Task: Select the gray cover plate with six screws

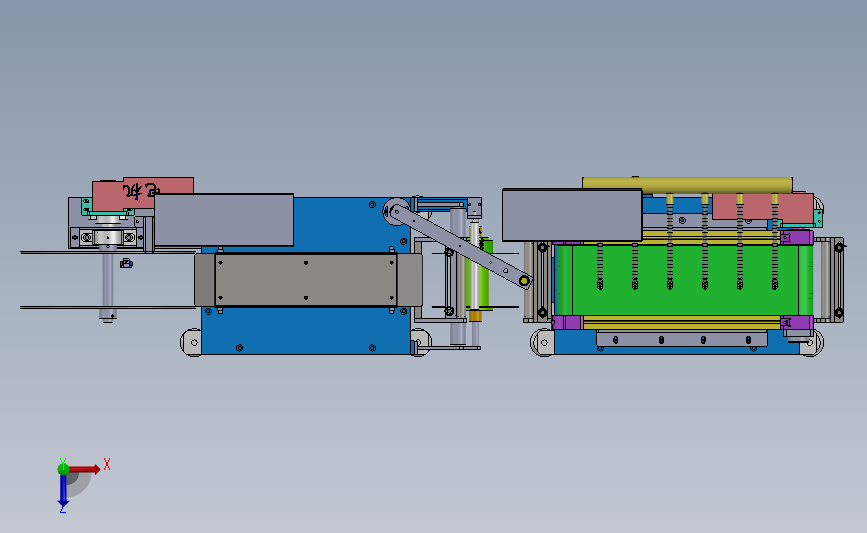Action: click(x=306, y=280)
